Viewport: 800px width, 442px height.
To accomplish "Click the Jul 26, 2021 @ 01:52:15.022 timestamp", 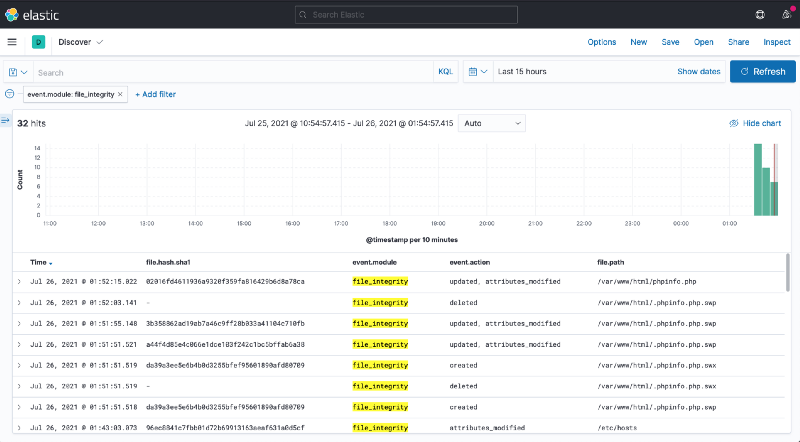I will coord(83,282).
